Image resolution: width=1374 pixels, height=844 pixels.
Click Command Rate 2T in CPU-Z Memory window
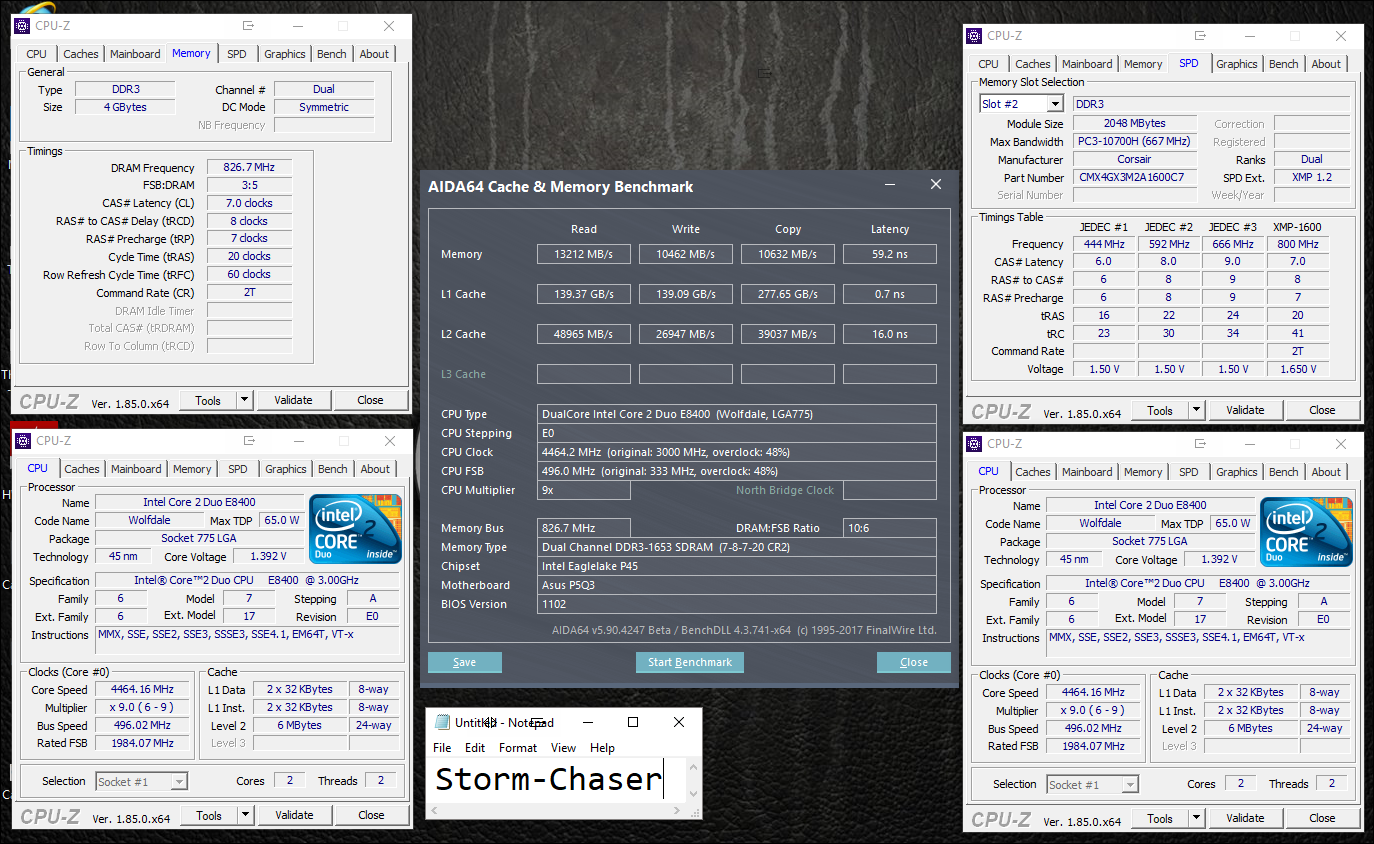(249, 293)
